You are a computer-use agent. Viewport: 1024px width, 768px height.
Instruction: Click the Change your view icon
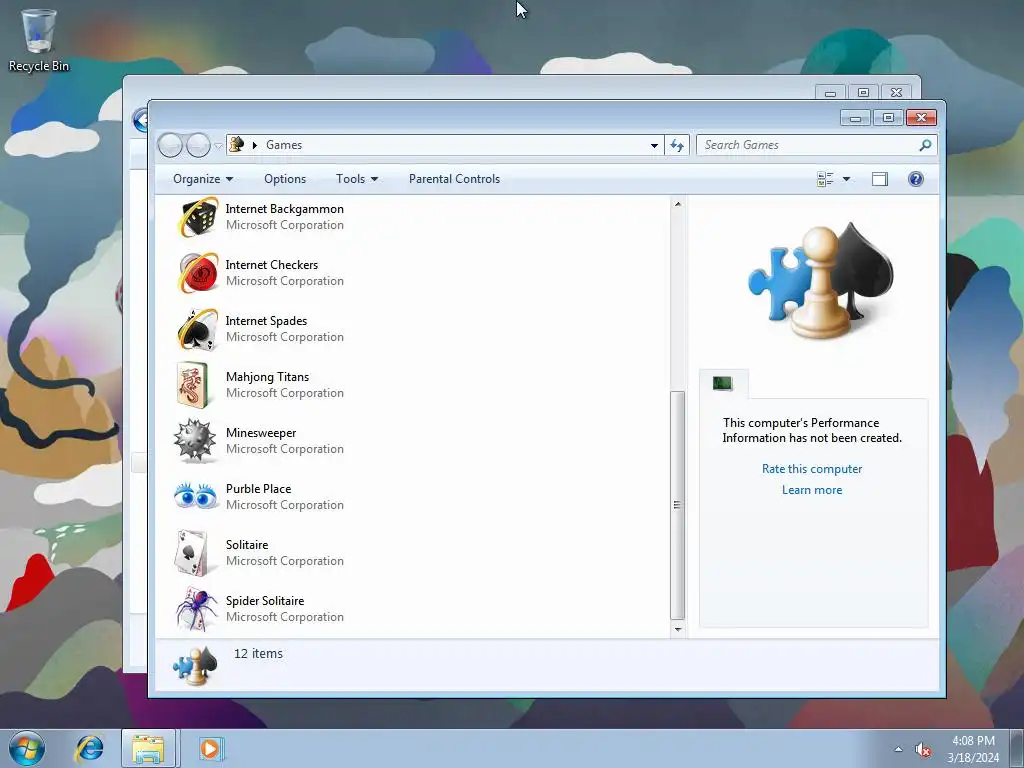pyautogui.click(x=825, y=179)
